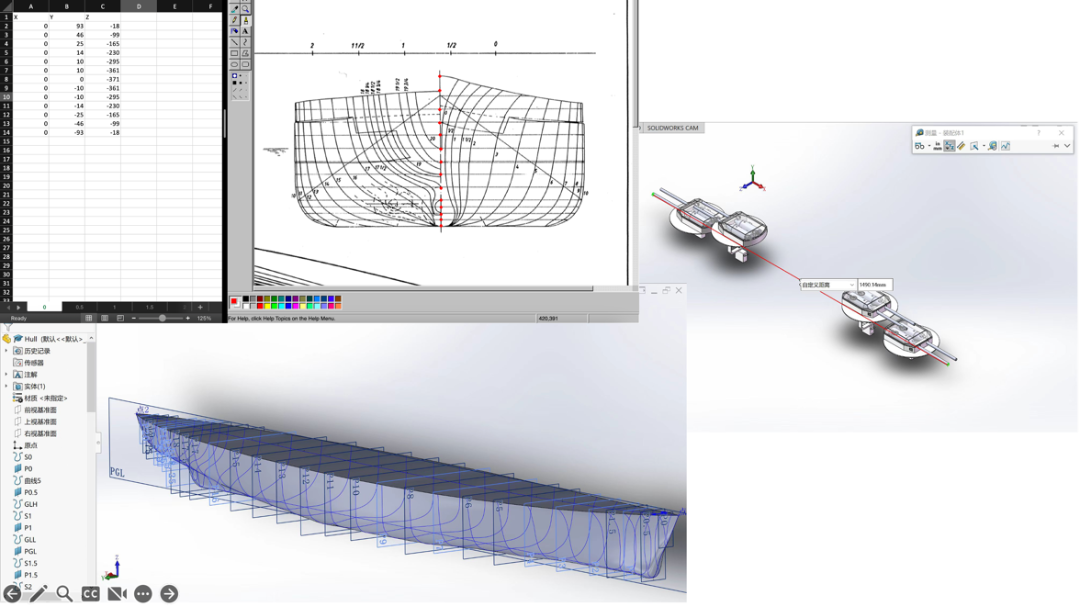Click the search magnifier in bottom bar
The image size is (1080, 606).
pyautogui.click(x=64, y=594)
